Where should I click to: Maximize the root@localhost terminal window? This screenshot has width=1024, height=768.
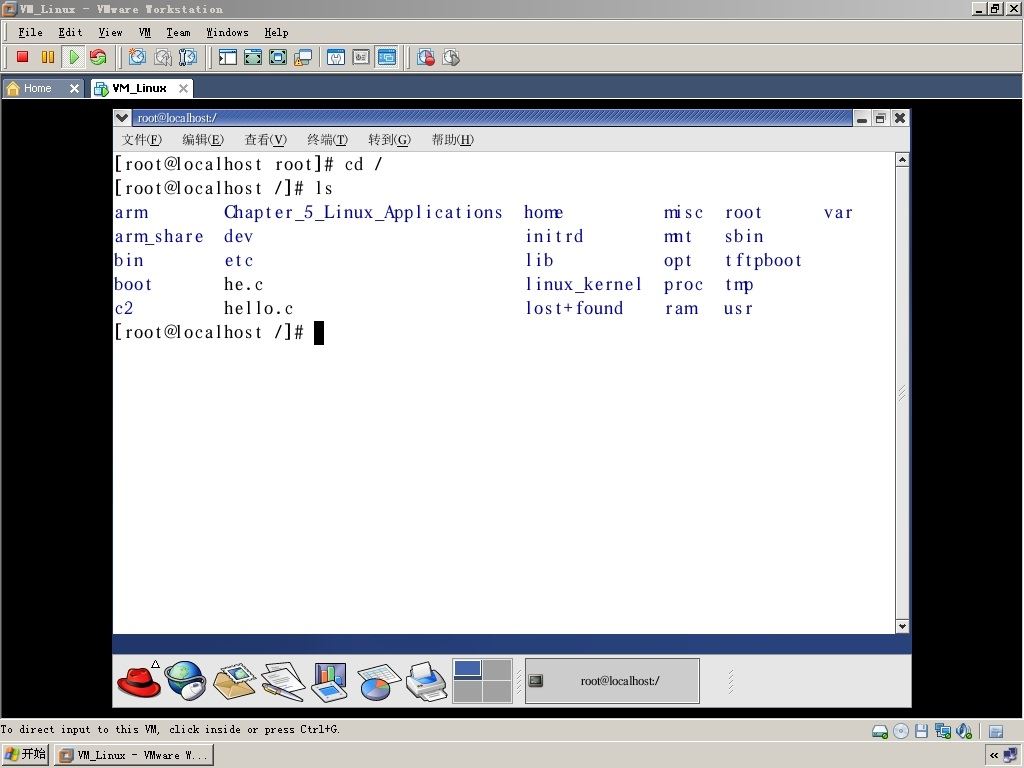point(880,118)
